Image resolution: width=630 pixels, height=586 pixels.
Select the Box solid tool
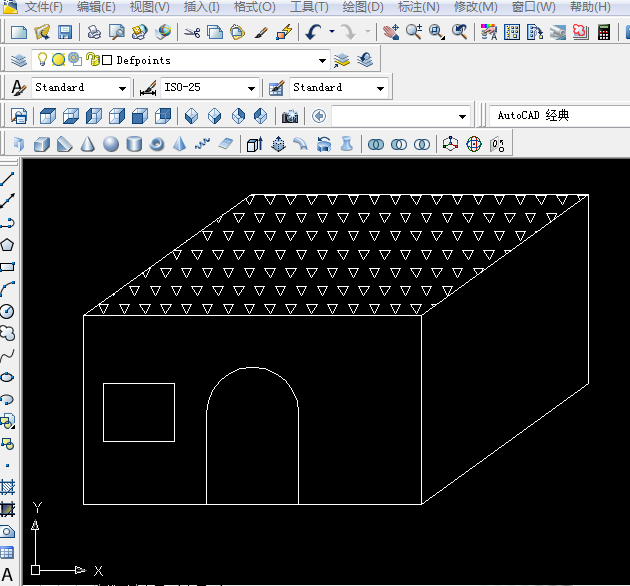point(41,144)
